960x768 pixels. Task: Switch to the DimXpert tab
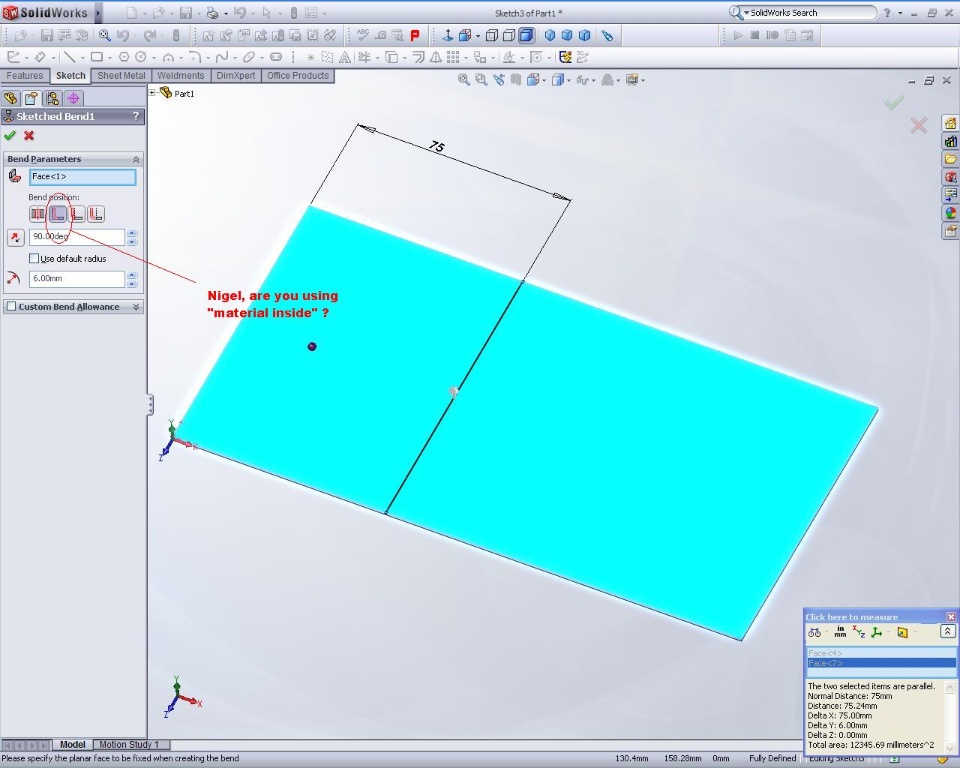click(236, 76)
